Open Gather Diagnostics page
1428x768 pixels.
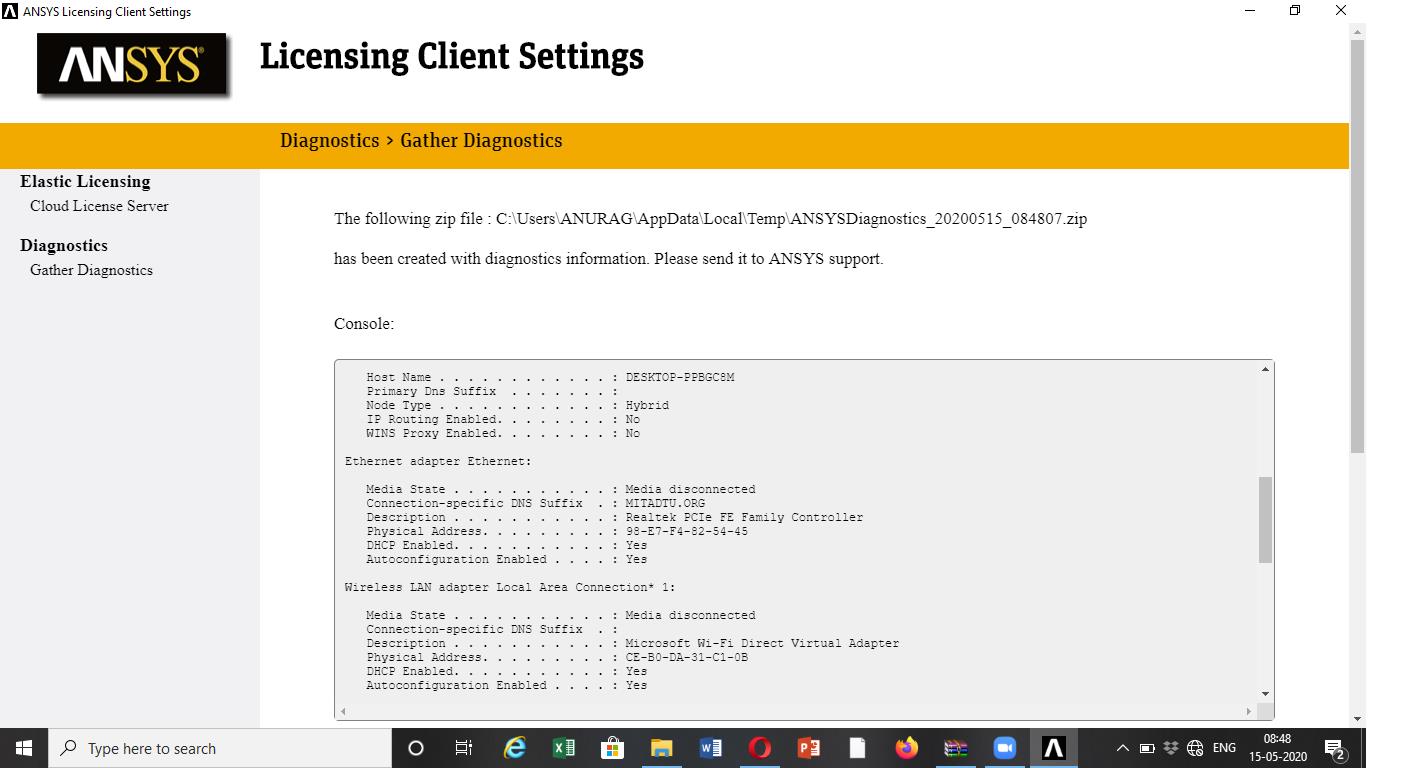pos(91,270)
